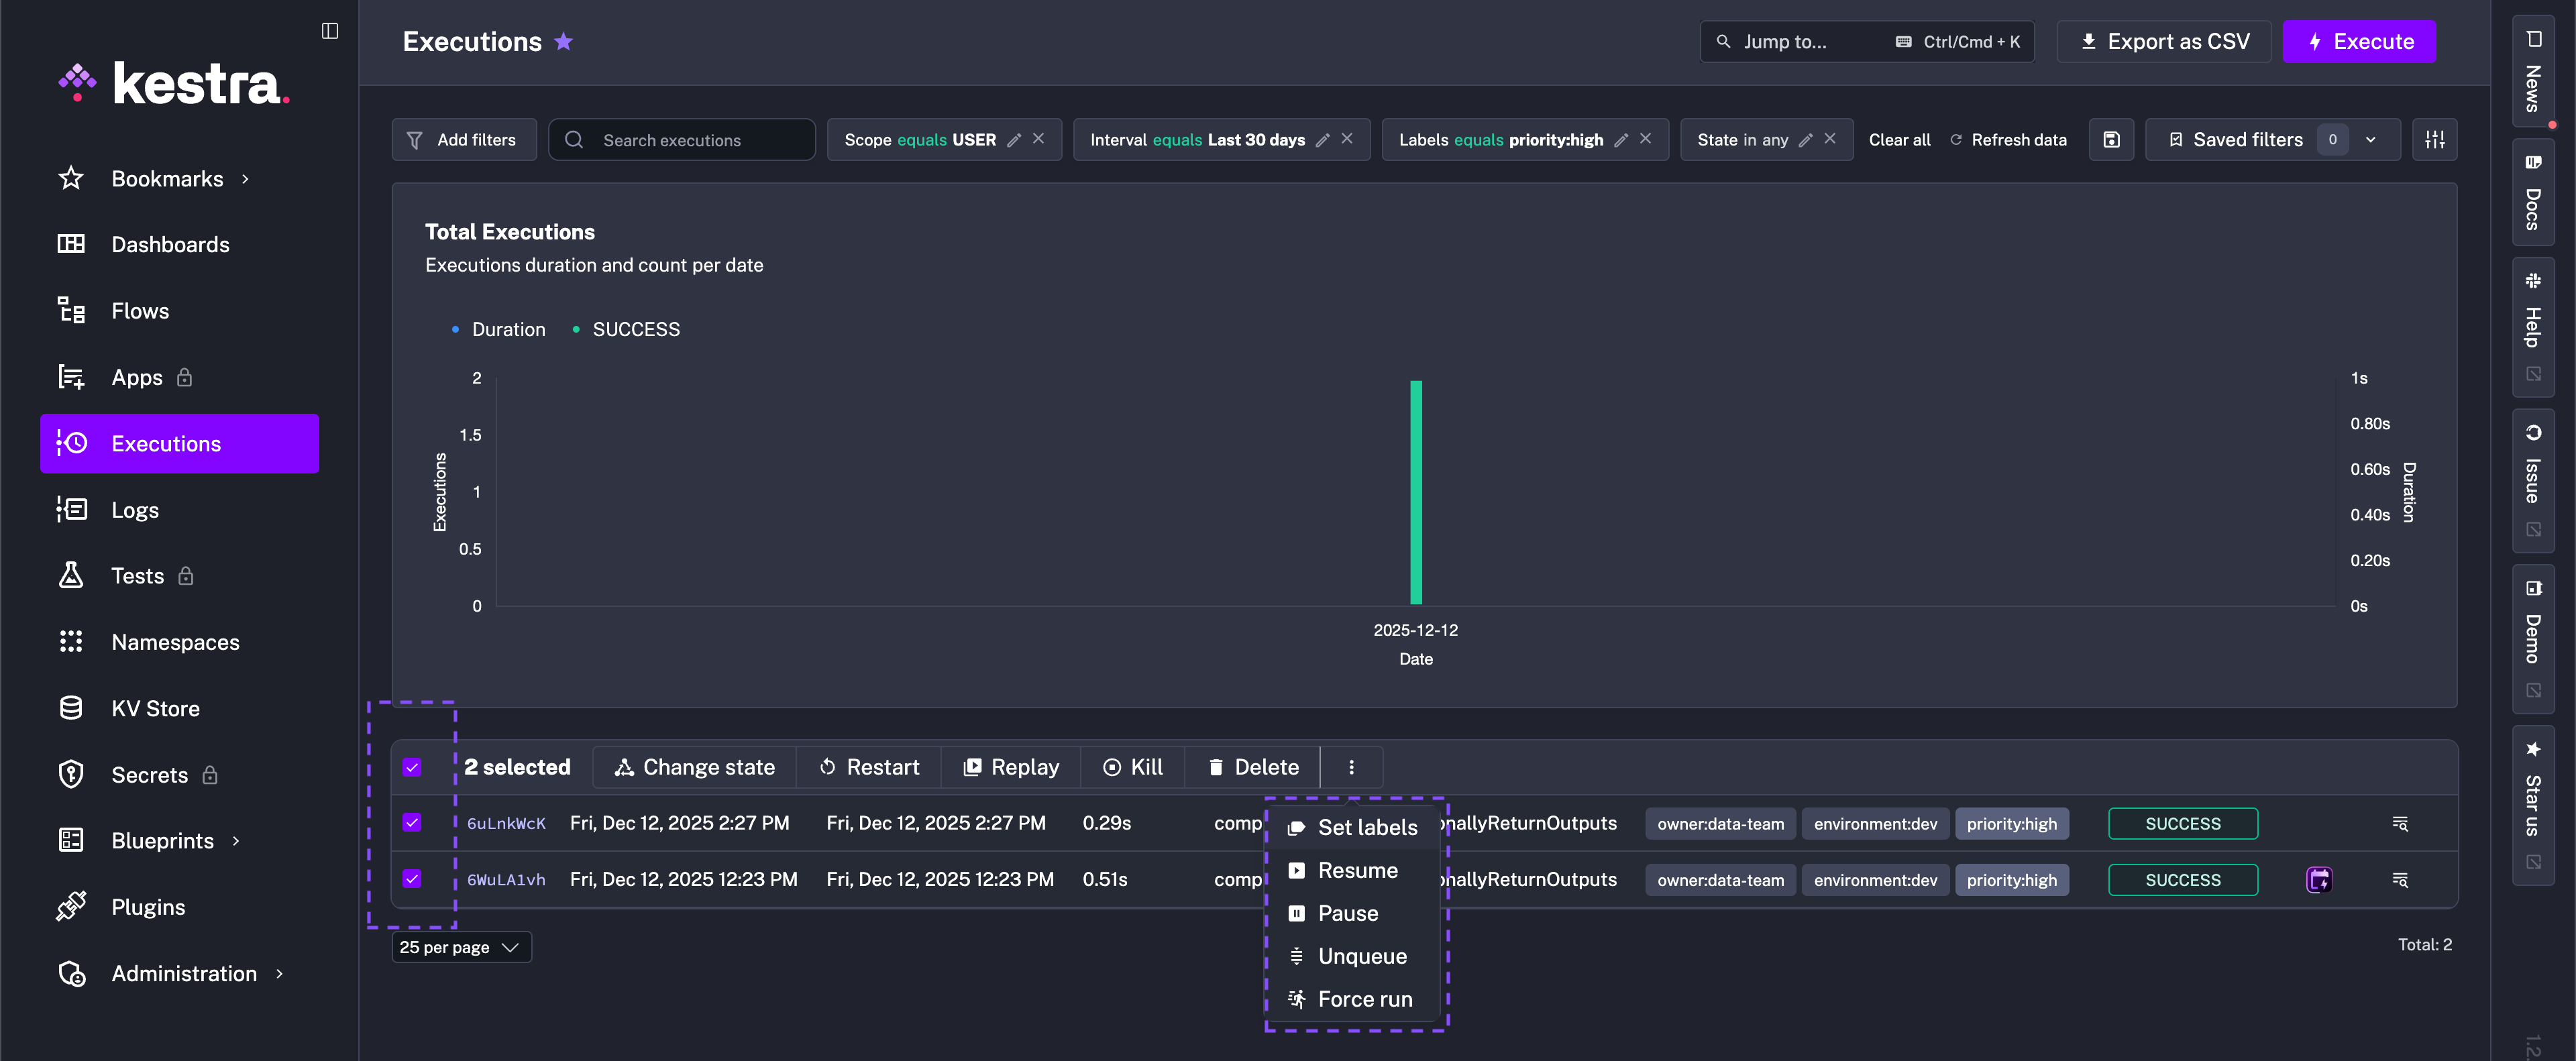Uncheck the select-all executions checkbox
The height and width of the screenshot is (1061, 2576).
(x=412, y=767)
